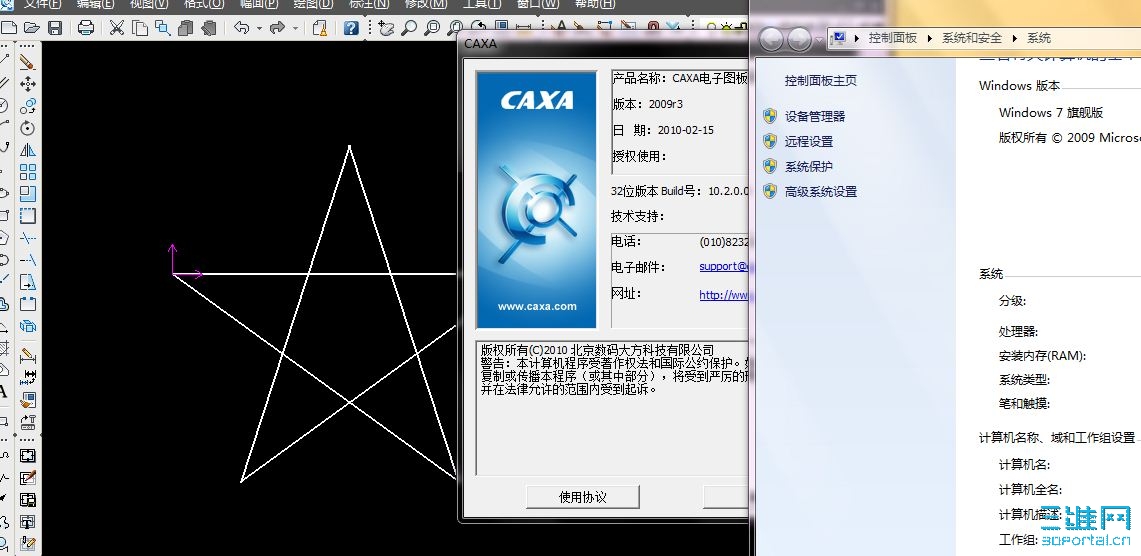The image size is (1141, 556).
Task: Redo the last undone action
Action: coord(277,28)
